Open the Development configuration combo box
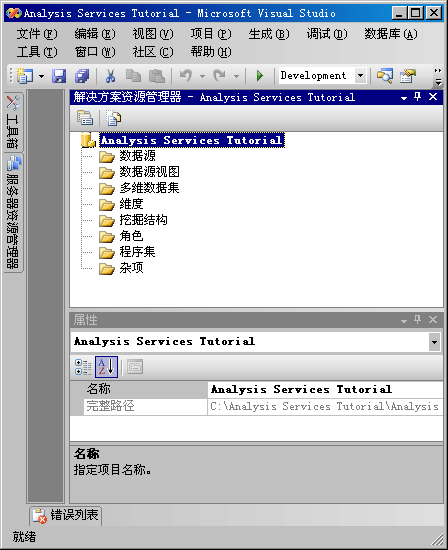448x550 pixels. pos(323,75)
